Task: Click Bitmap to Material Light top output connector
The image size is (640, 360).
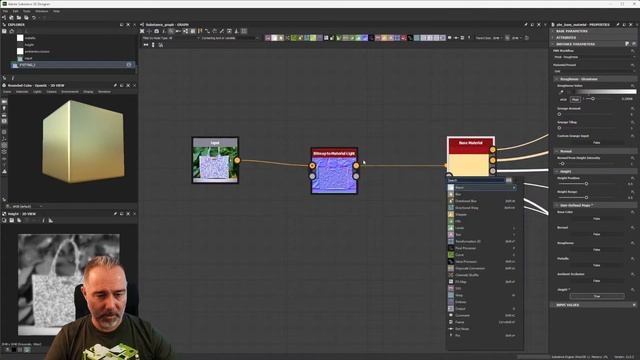Action: coord(356,166)
